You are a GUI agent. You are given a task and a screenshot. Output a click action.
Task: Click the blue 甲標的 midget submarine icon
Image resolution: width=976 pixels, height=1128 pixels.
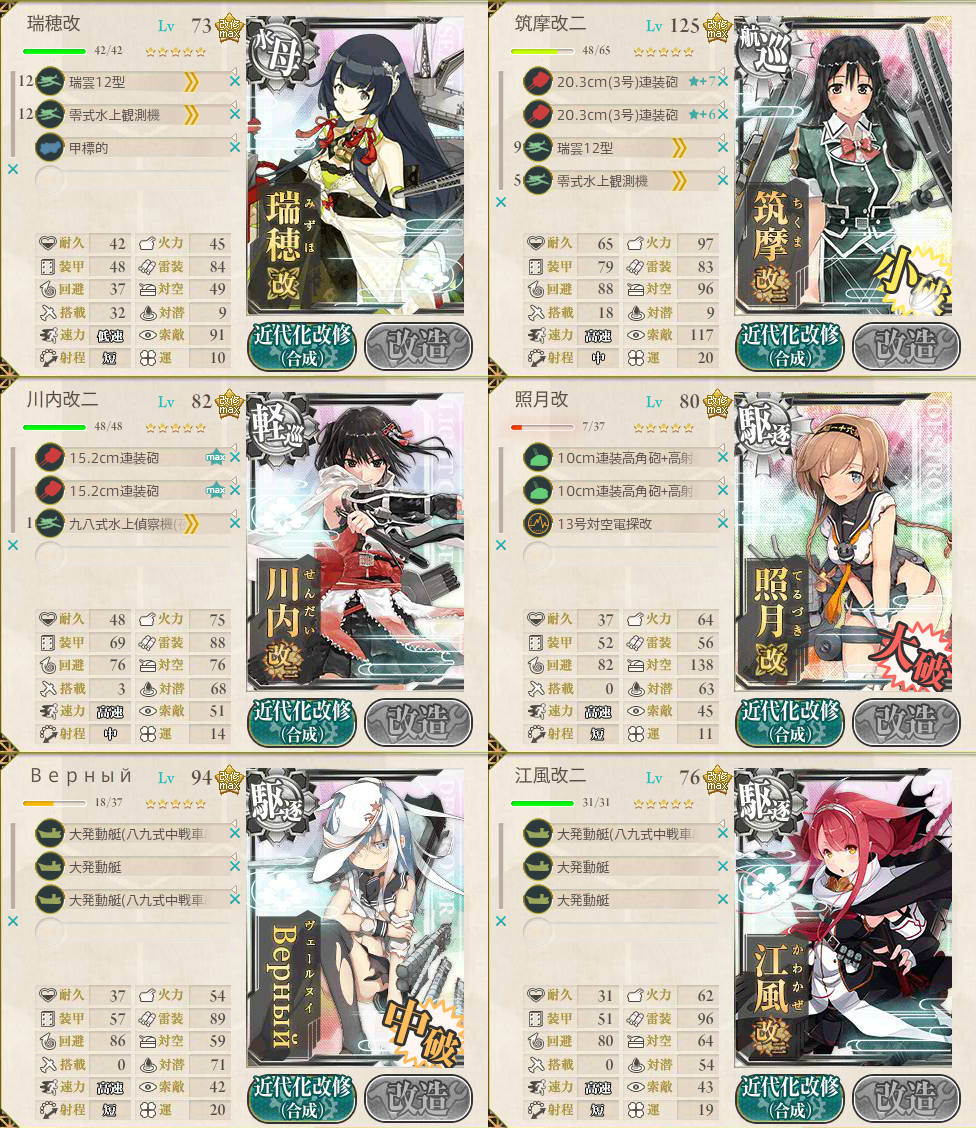(50, 147)
